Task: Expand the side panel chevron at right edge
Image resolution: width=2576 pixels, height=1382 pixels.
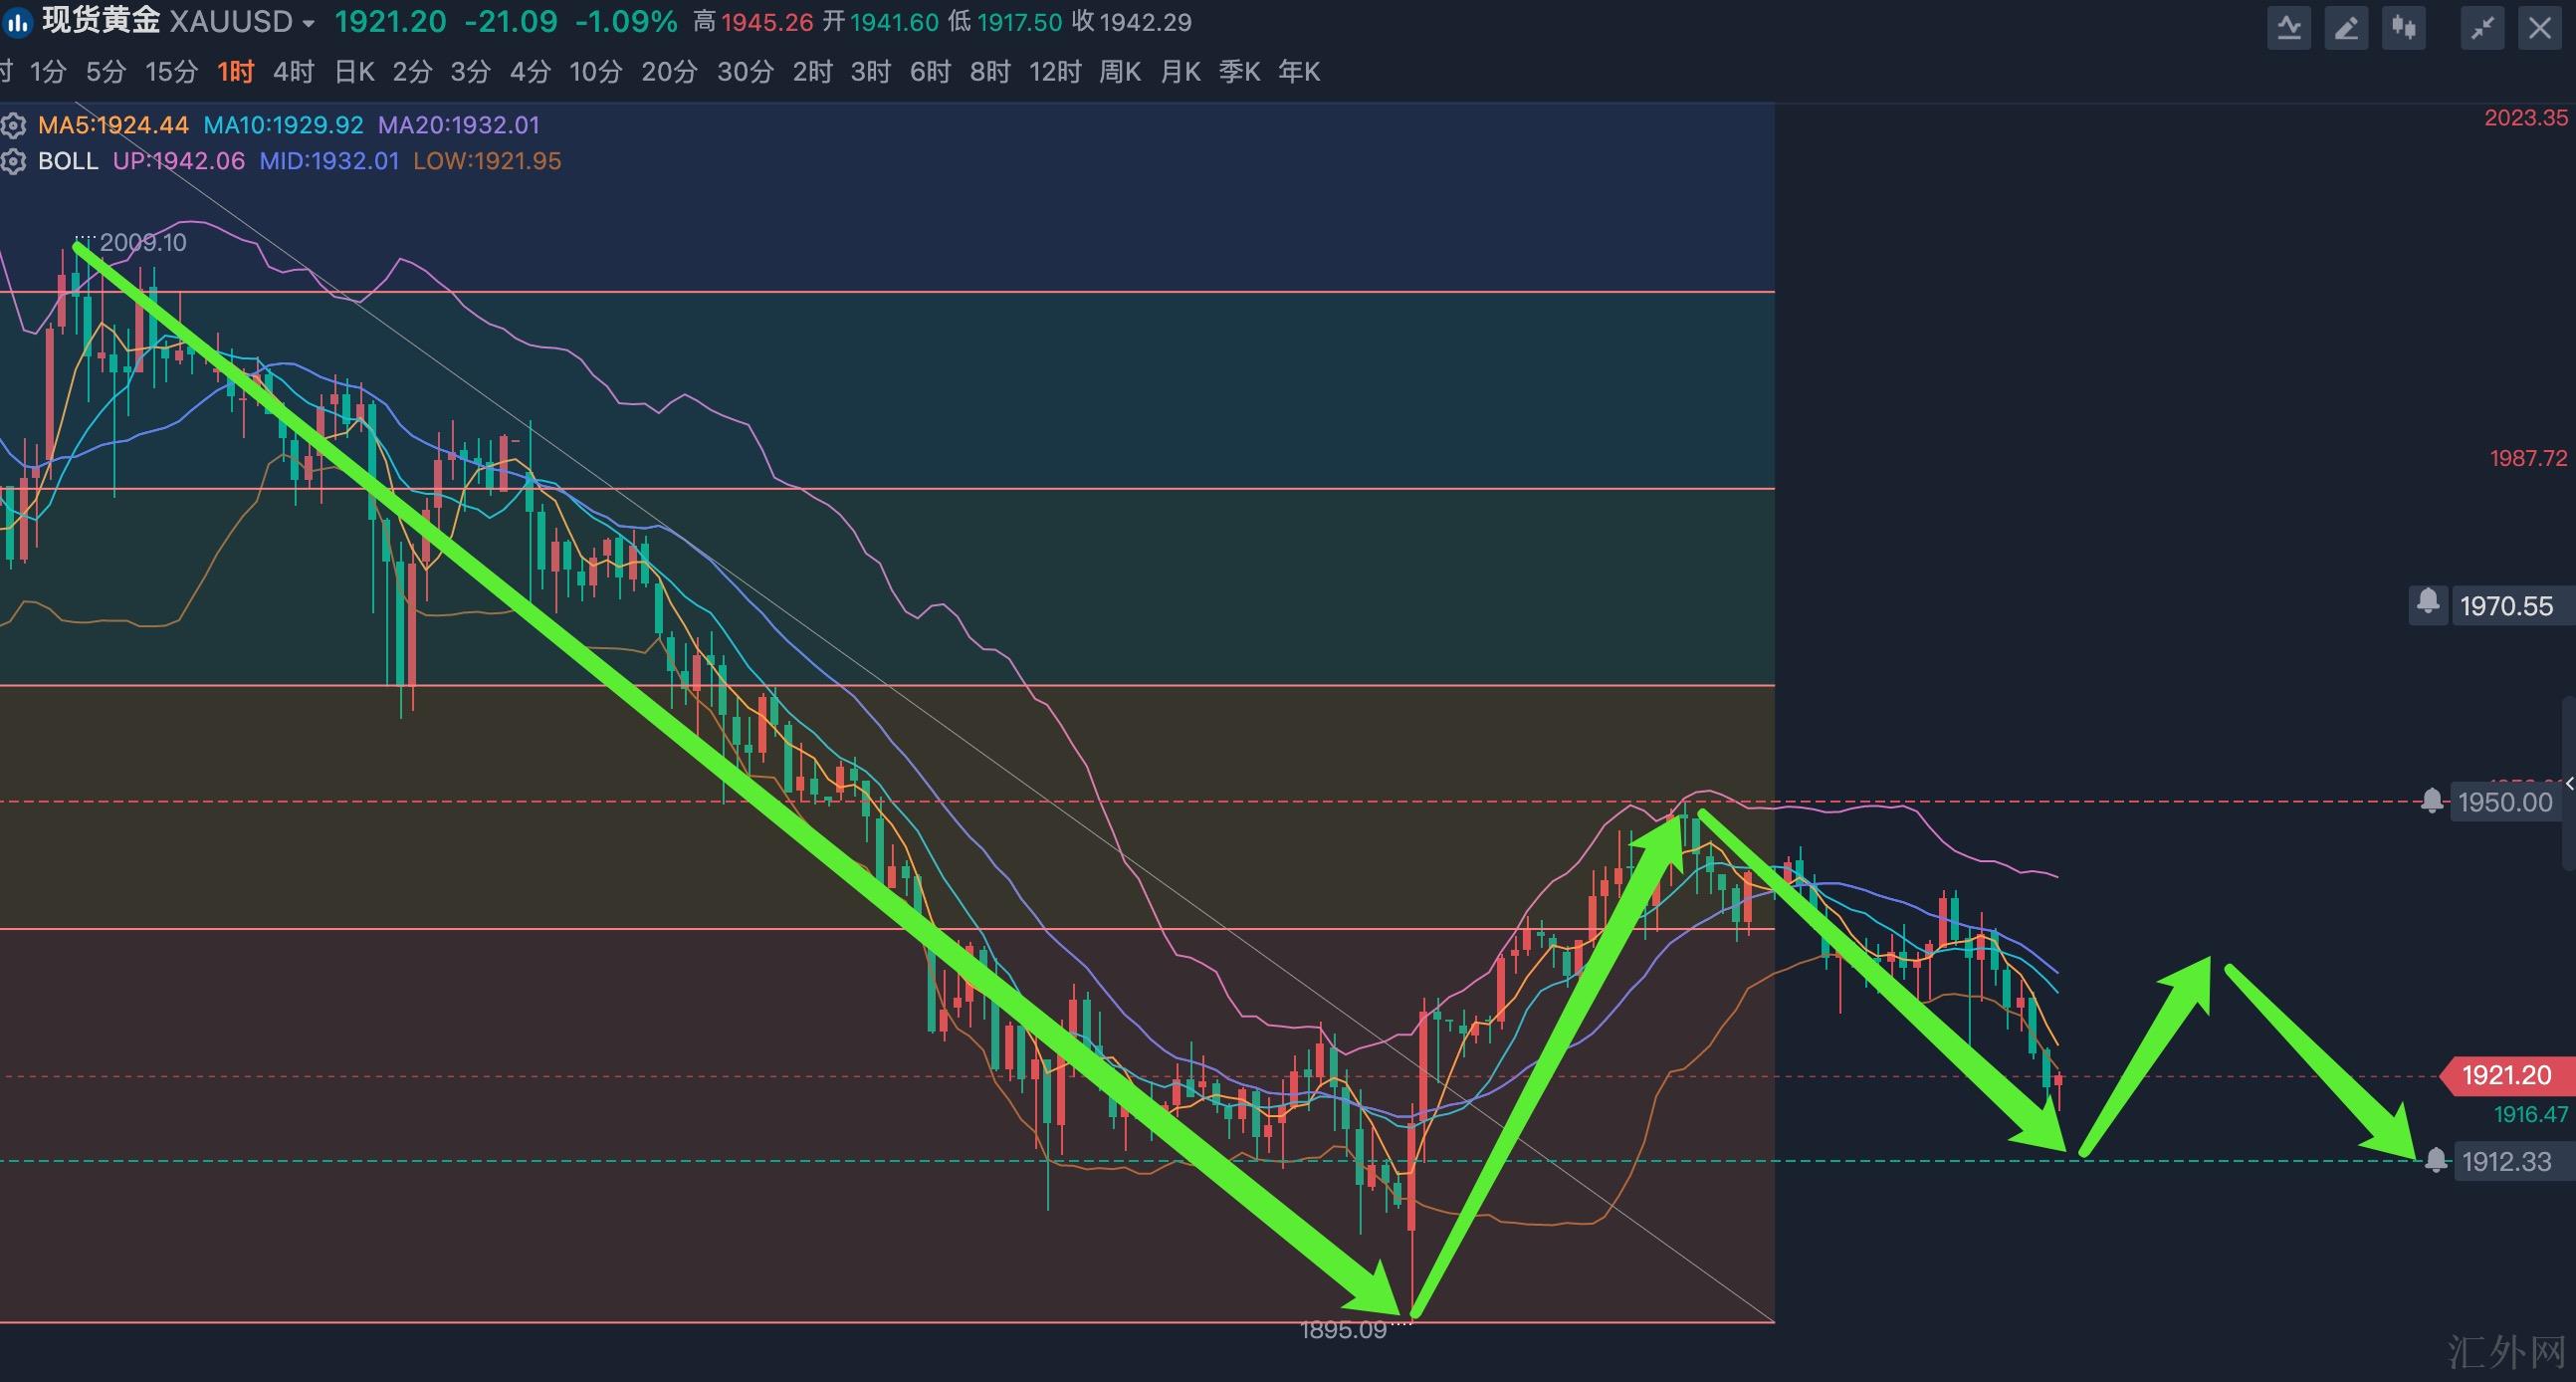Action: [2569, 785]
